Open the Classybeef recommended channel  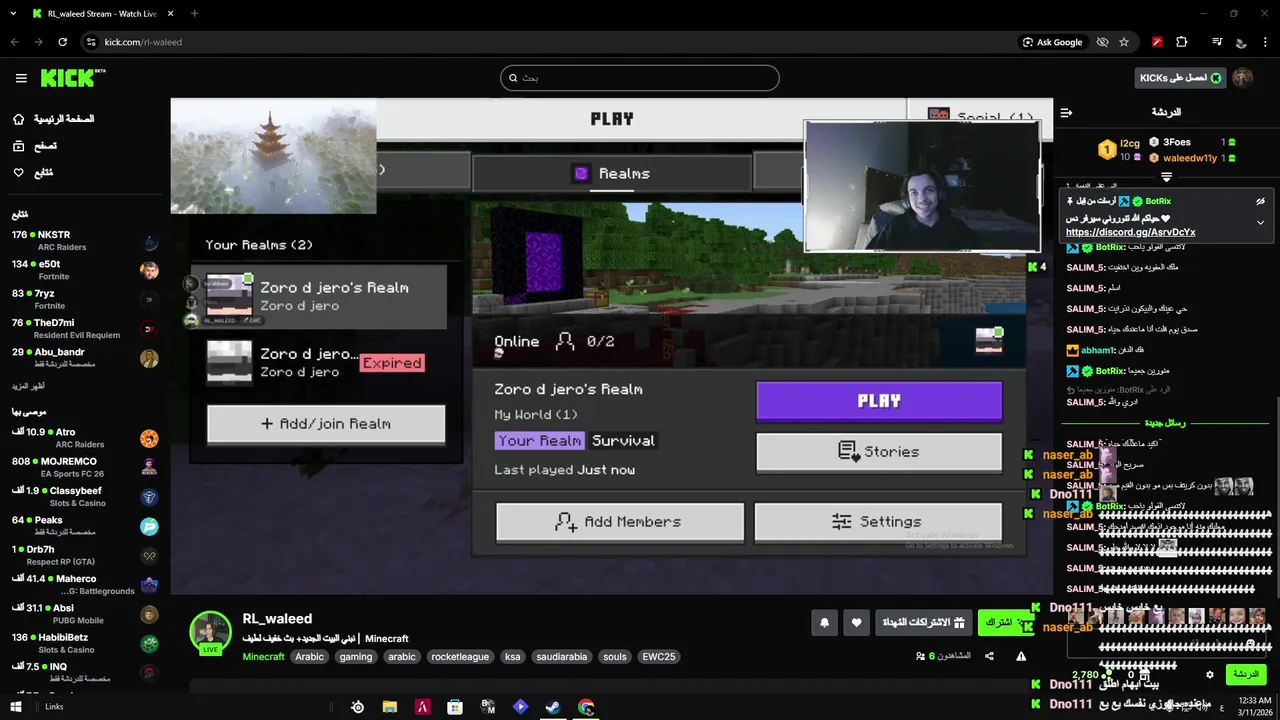(85, 497)
